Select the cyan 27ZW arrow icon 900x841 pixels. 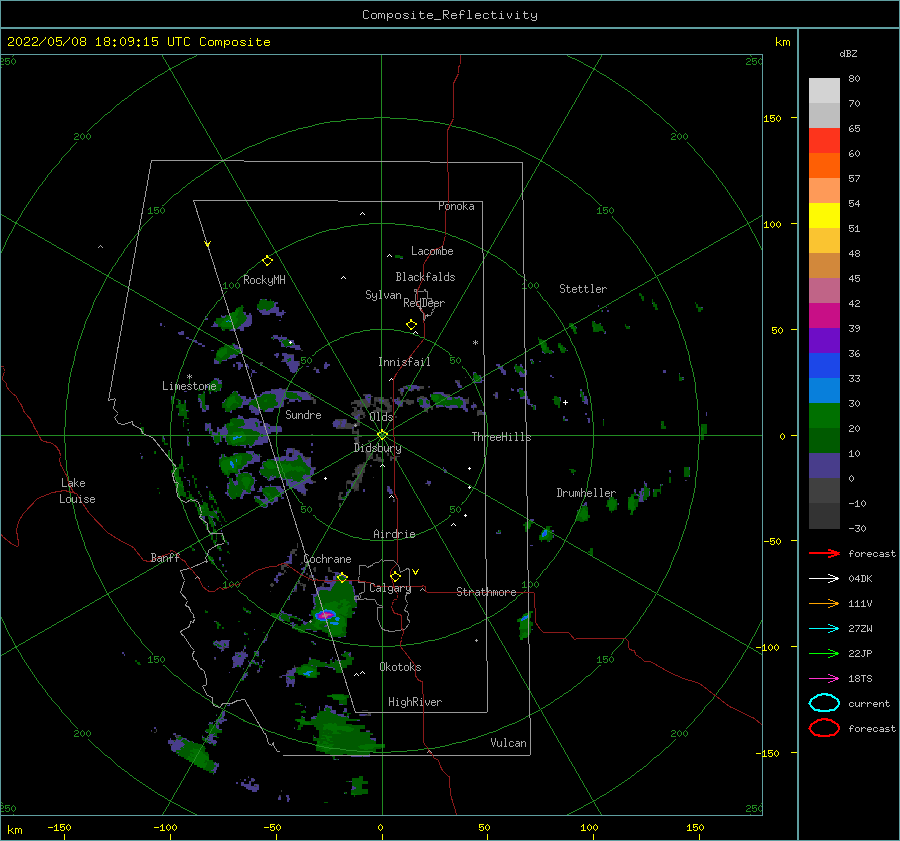point(824,629)
